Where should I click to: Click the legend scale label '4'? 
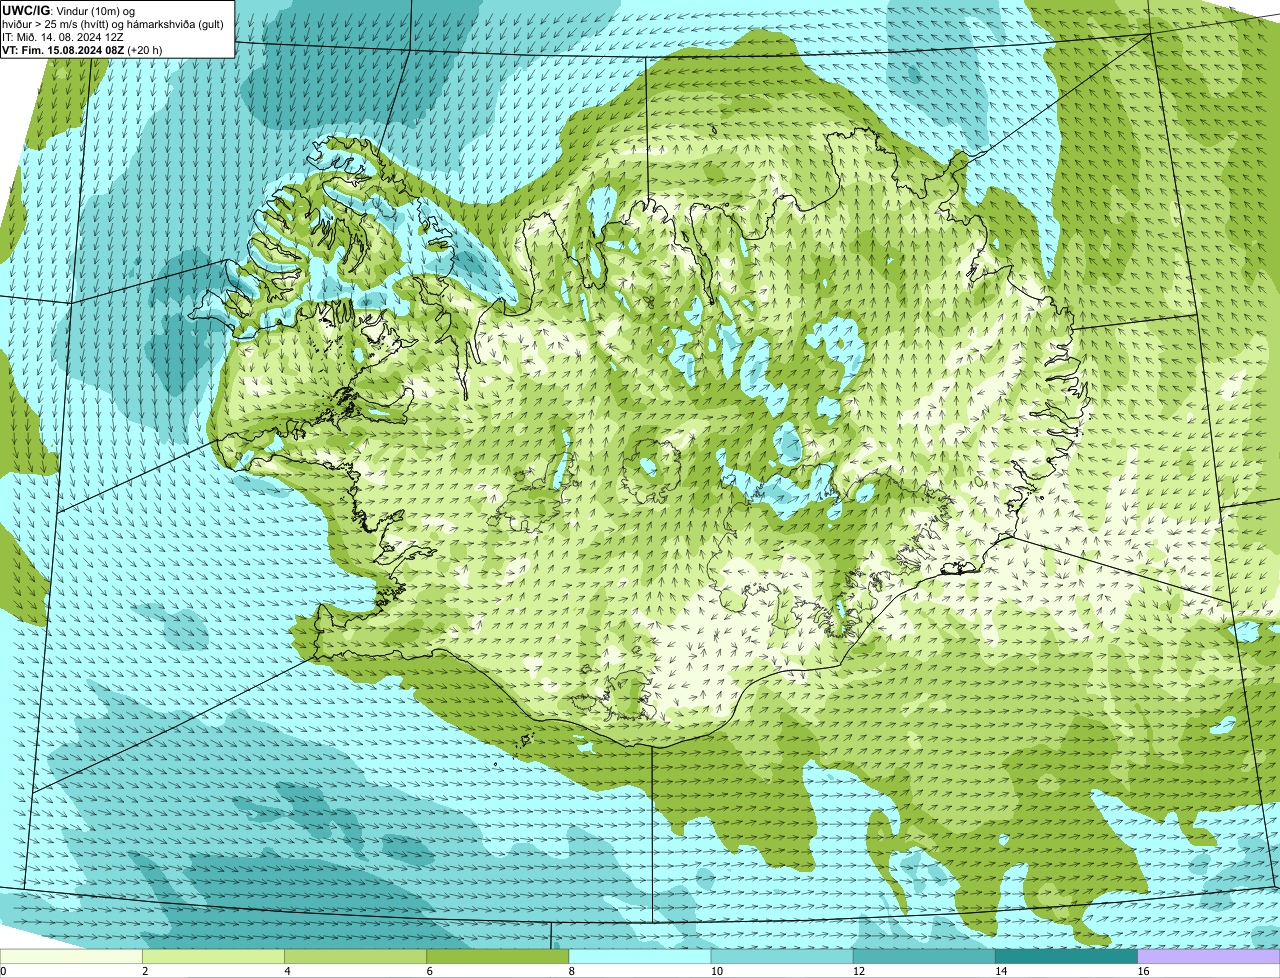[x=287, y=971]
